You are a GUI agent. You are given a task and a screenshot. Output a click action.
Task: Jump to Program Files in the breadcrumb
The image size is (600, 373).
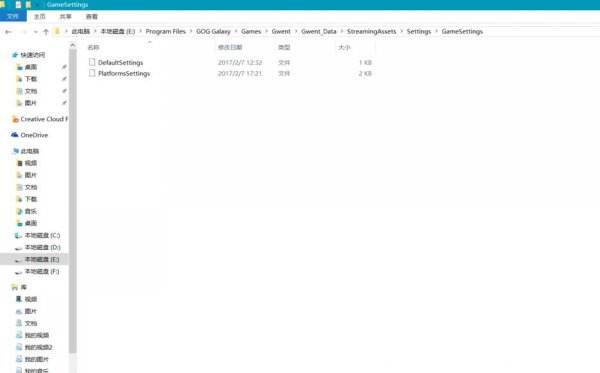[x=165, y=31]
